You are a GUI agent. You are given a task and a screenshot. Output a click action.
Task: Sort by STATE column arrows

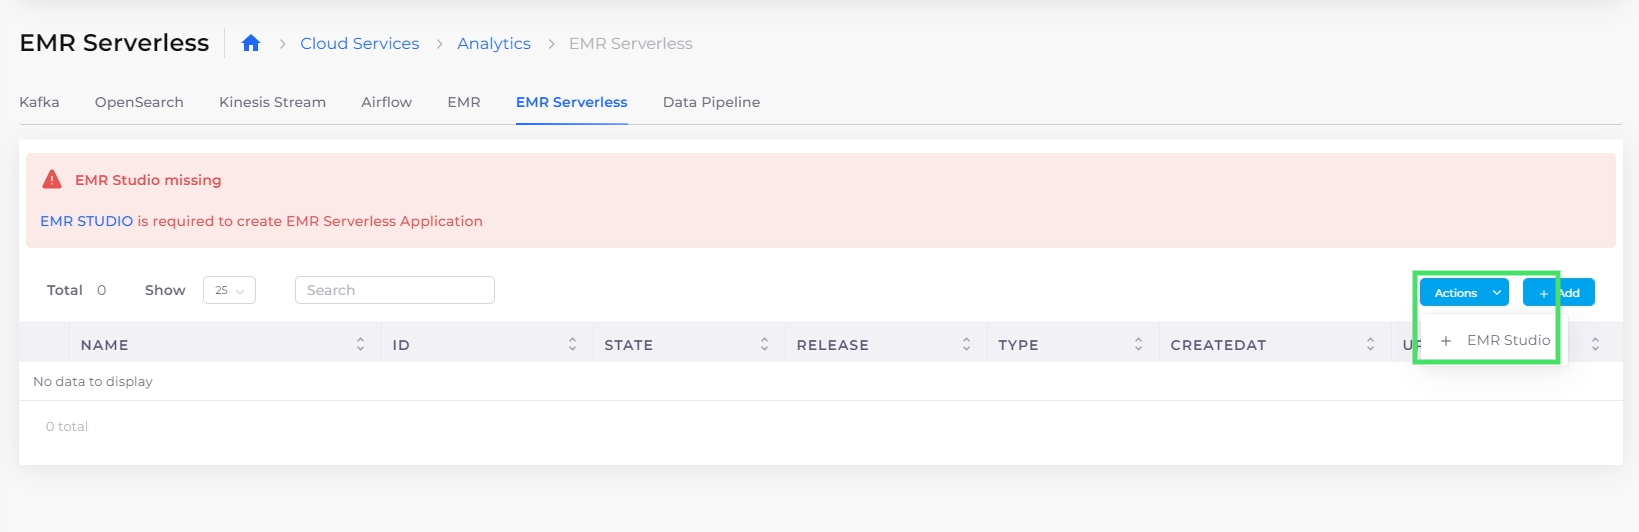764,344
